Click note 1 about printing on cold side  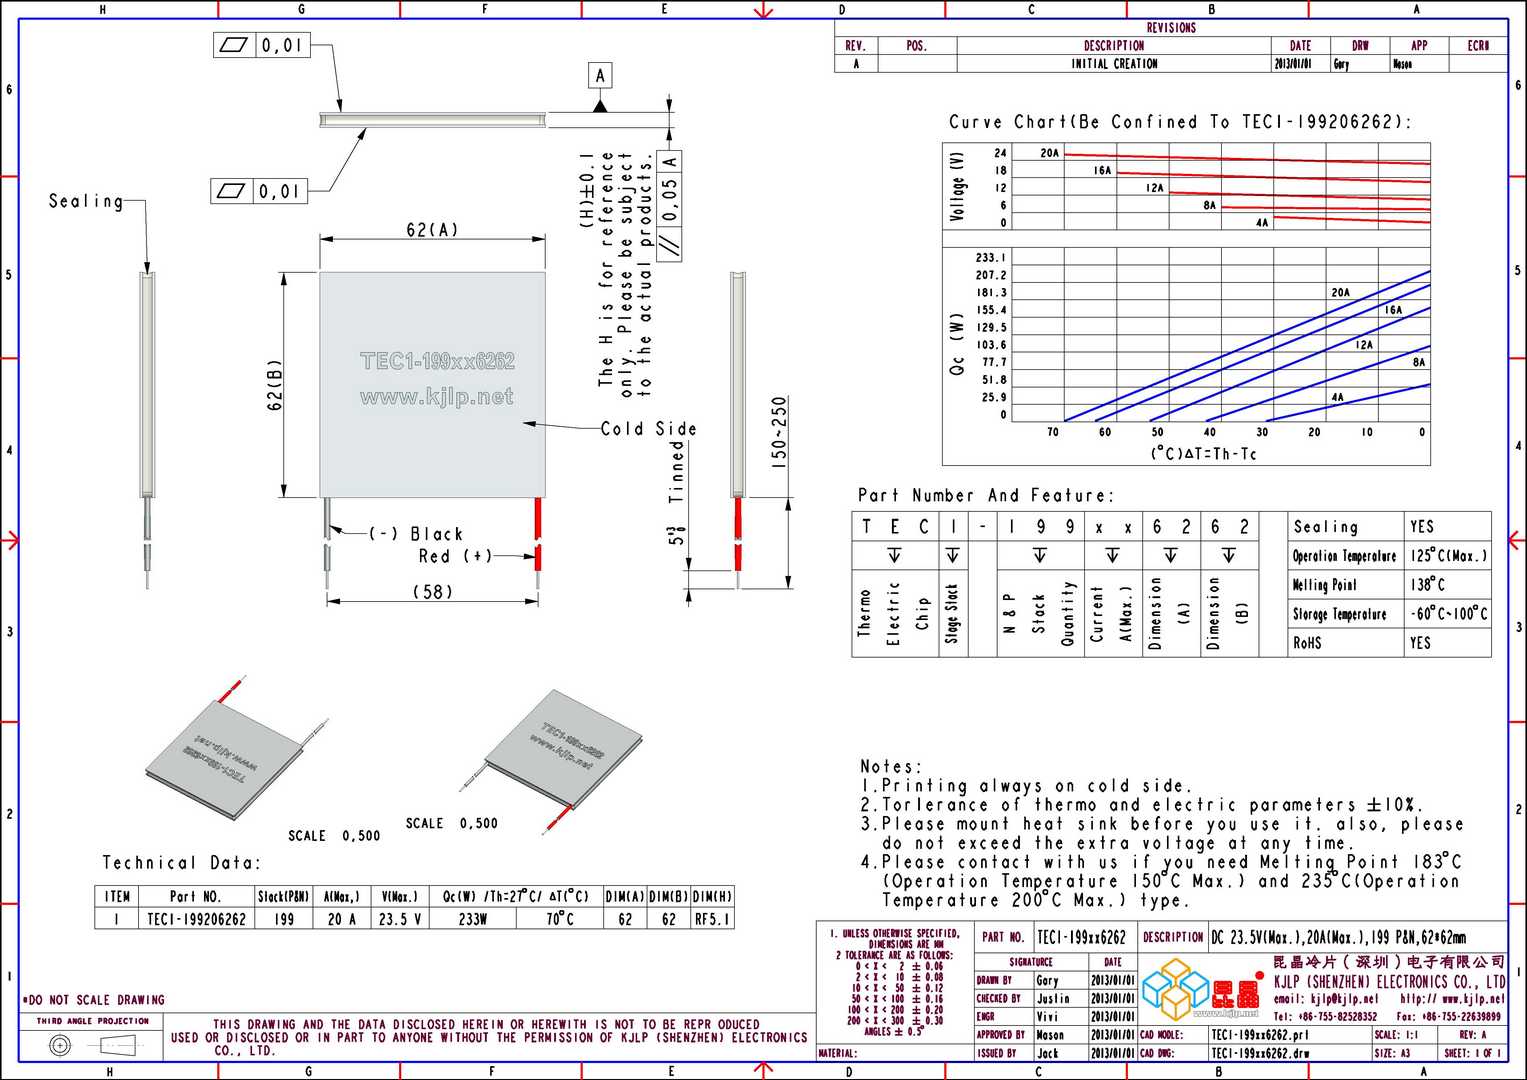click(x=1026, y=786)
